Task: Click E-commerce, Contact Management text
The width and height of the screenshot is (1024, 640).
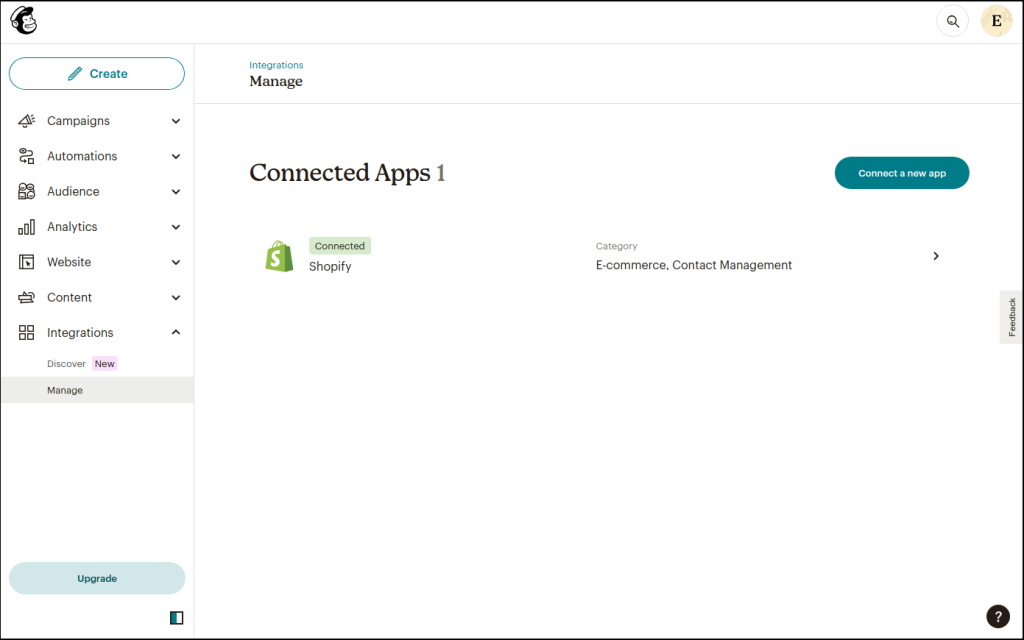Action: [694, 265]
